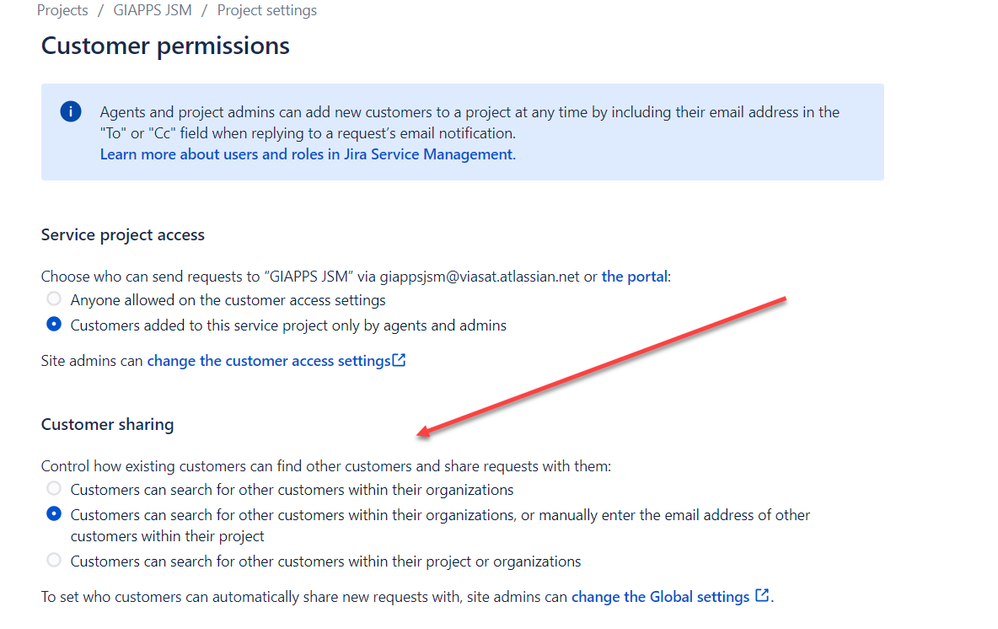998x629 pixels.
Task: Click external-link icon beside customer access settings
Action: (399, 361)
